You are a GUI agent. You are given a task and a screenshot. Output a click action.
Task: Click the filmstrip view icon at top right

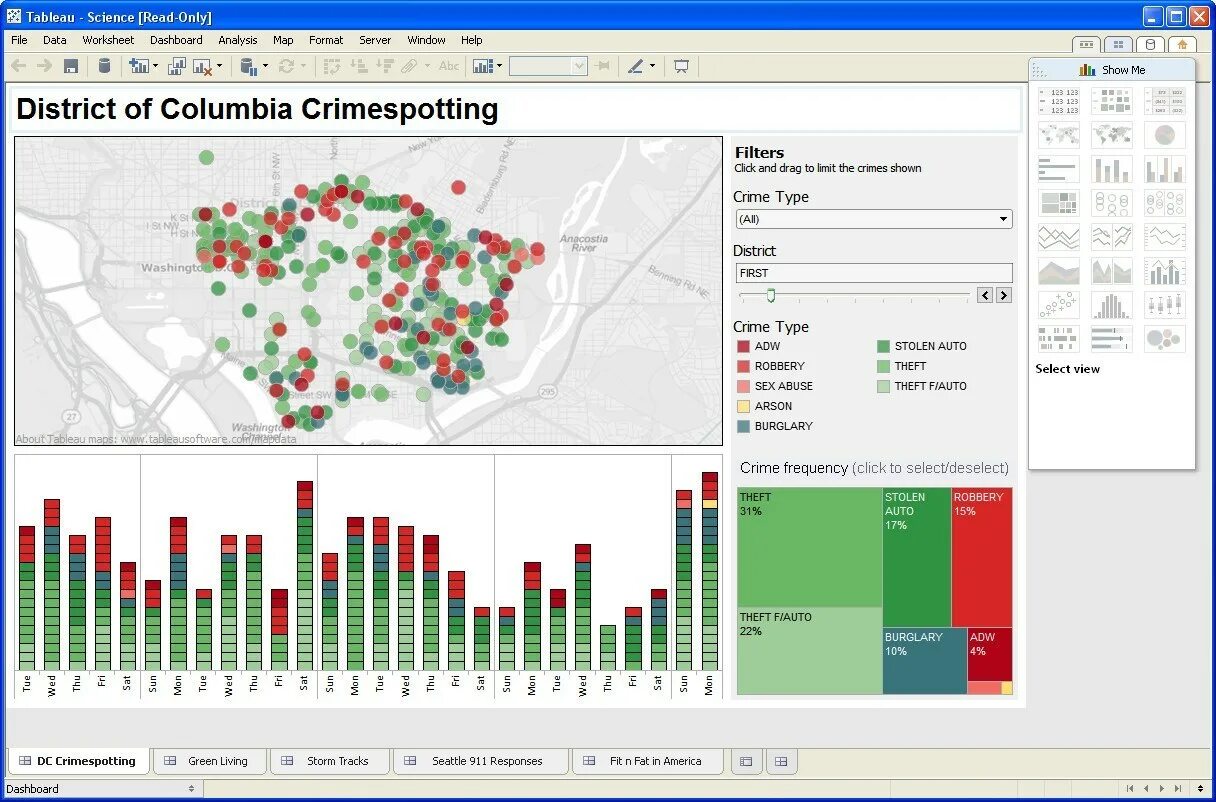point(1086,44)
